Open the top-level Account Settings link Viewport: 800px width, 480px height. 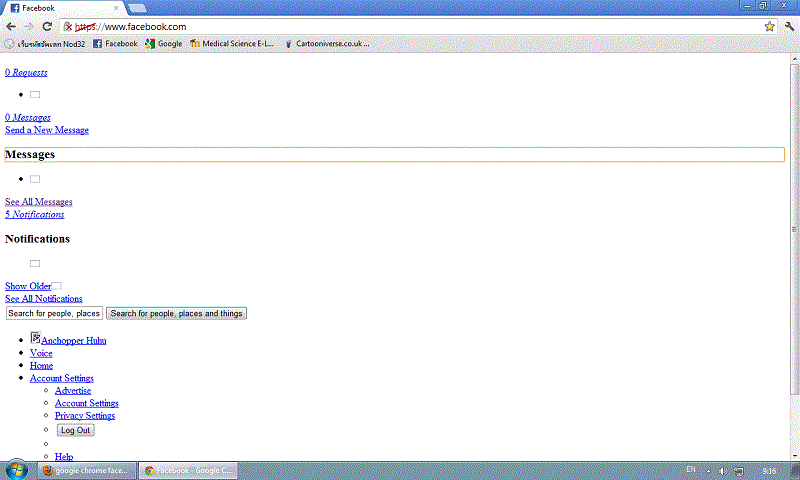tap(62, 378)
